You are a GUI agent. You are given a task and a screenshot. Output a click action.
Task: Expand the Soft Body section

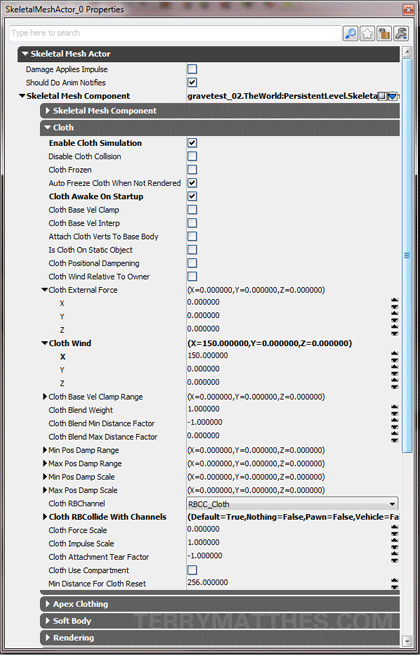[x=219, y=621]
